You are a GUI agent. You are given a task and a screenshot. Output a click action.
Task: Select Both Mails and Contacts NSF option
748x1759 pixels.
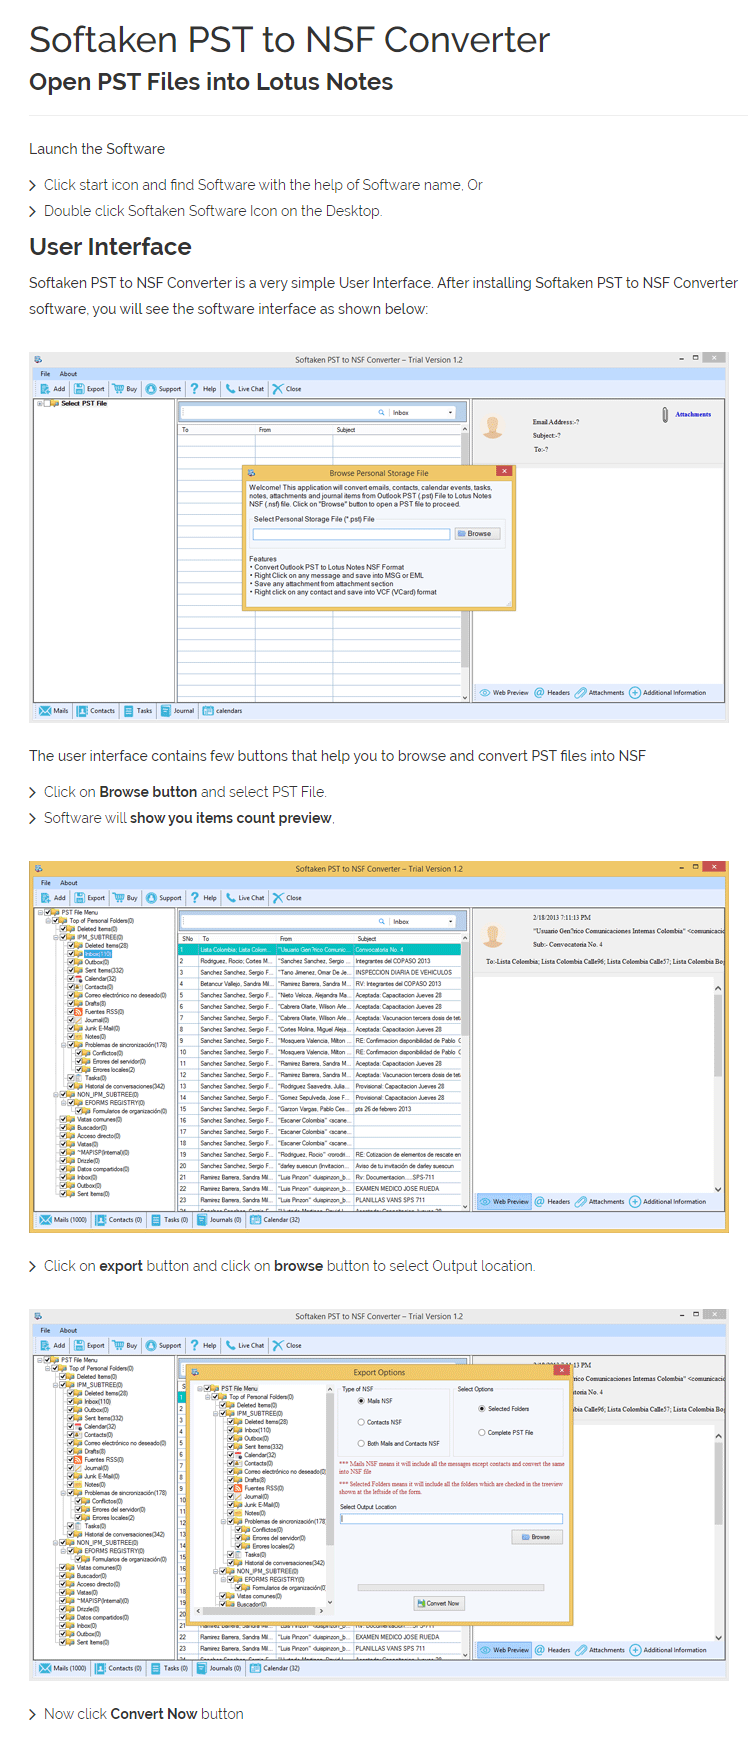pyautogui.click(x=361, y=1443)
